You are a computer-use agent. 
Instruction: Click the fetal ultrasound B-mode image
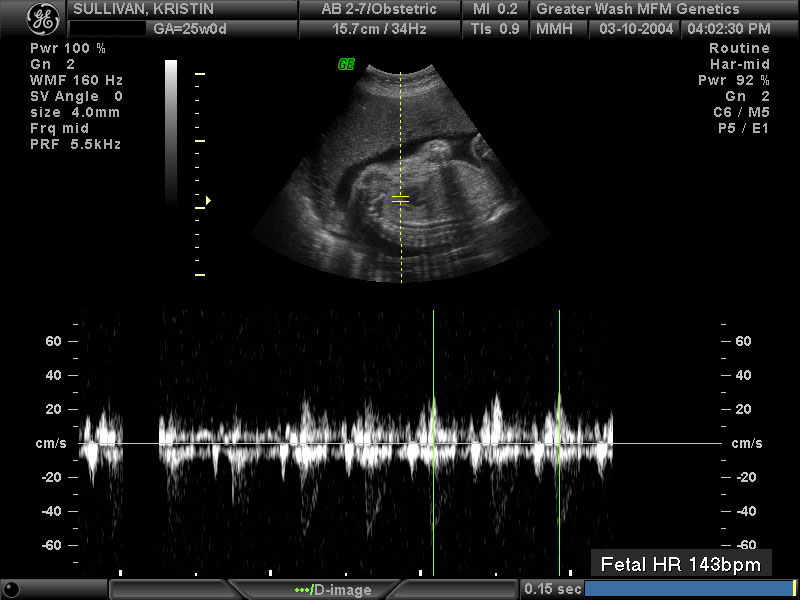401,173
